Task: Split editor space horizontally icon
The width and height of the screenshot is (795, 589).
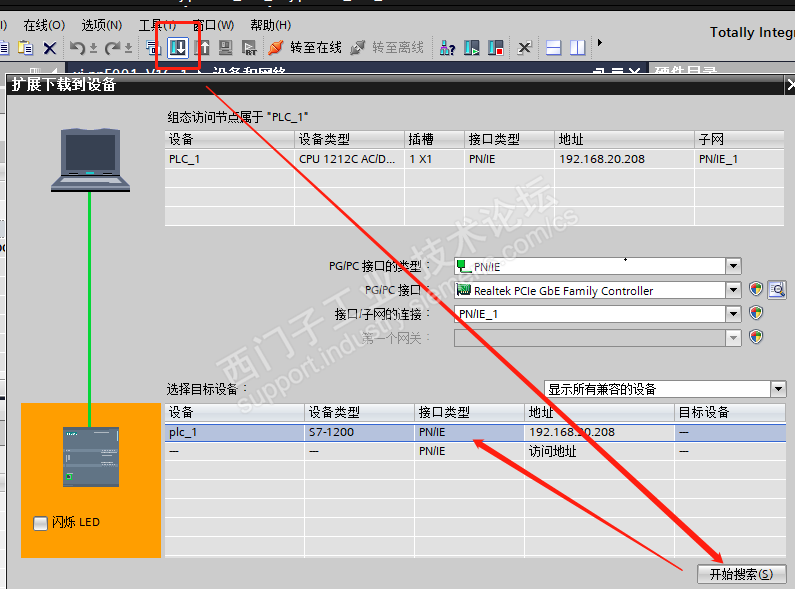Action: click(553, 48)
